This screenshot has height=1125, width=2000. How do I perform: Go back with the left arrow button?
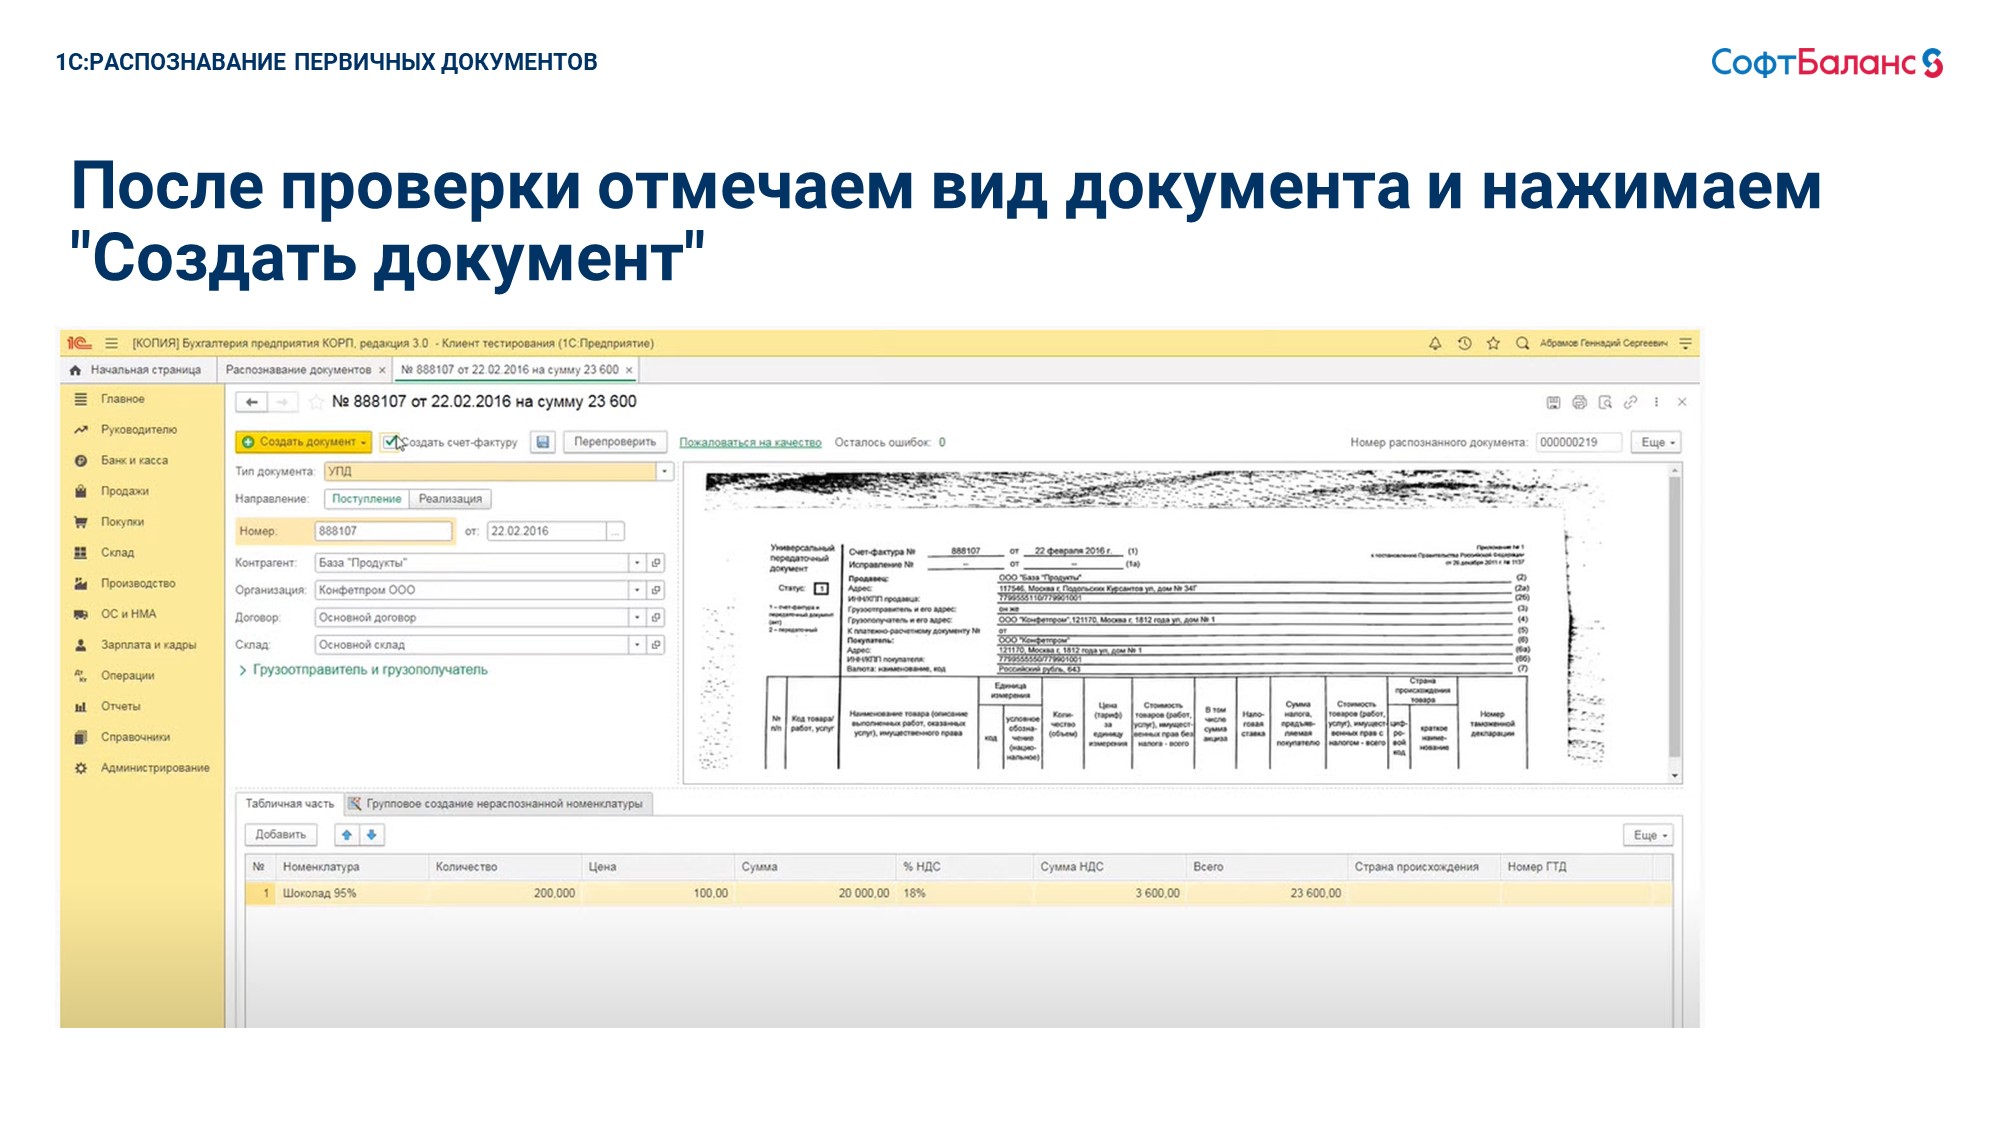click(252, 402)
